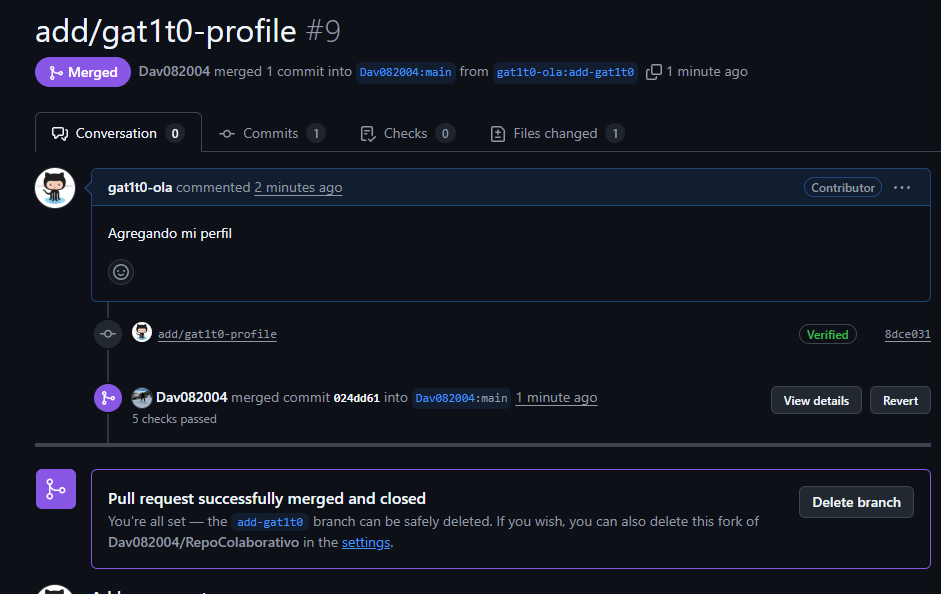The height and width of the screenshot is (594, 941).
Task: Click Dav082004 username in merge event
Action: (191, 397)
